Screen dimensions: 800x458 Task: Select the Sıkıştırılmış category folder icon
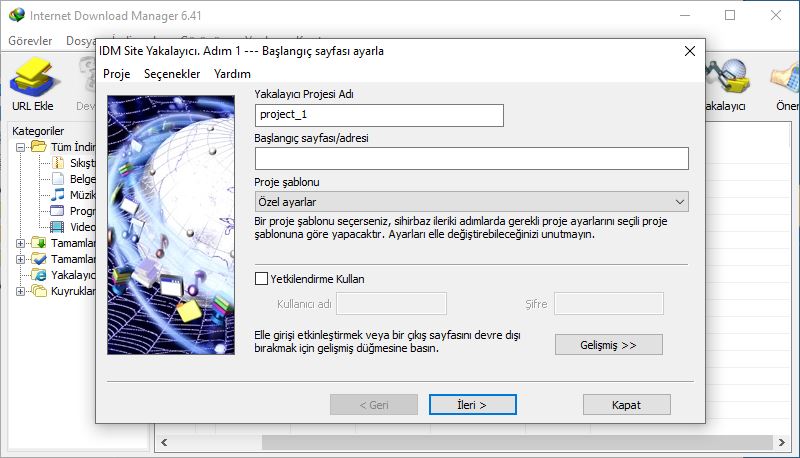[x=59, y=163]
